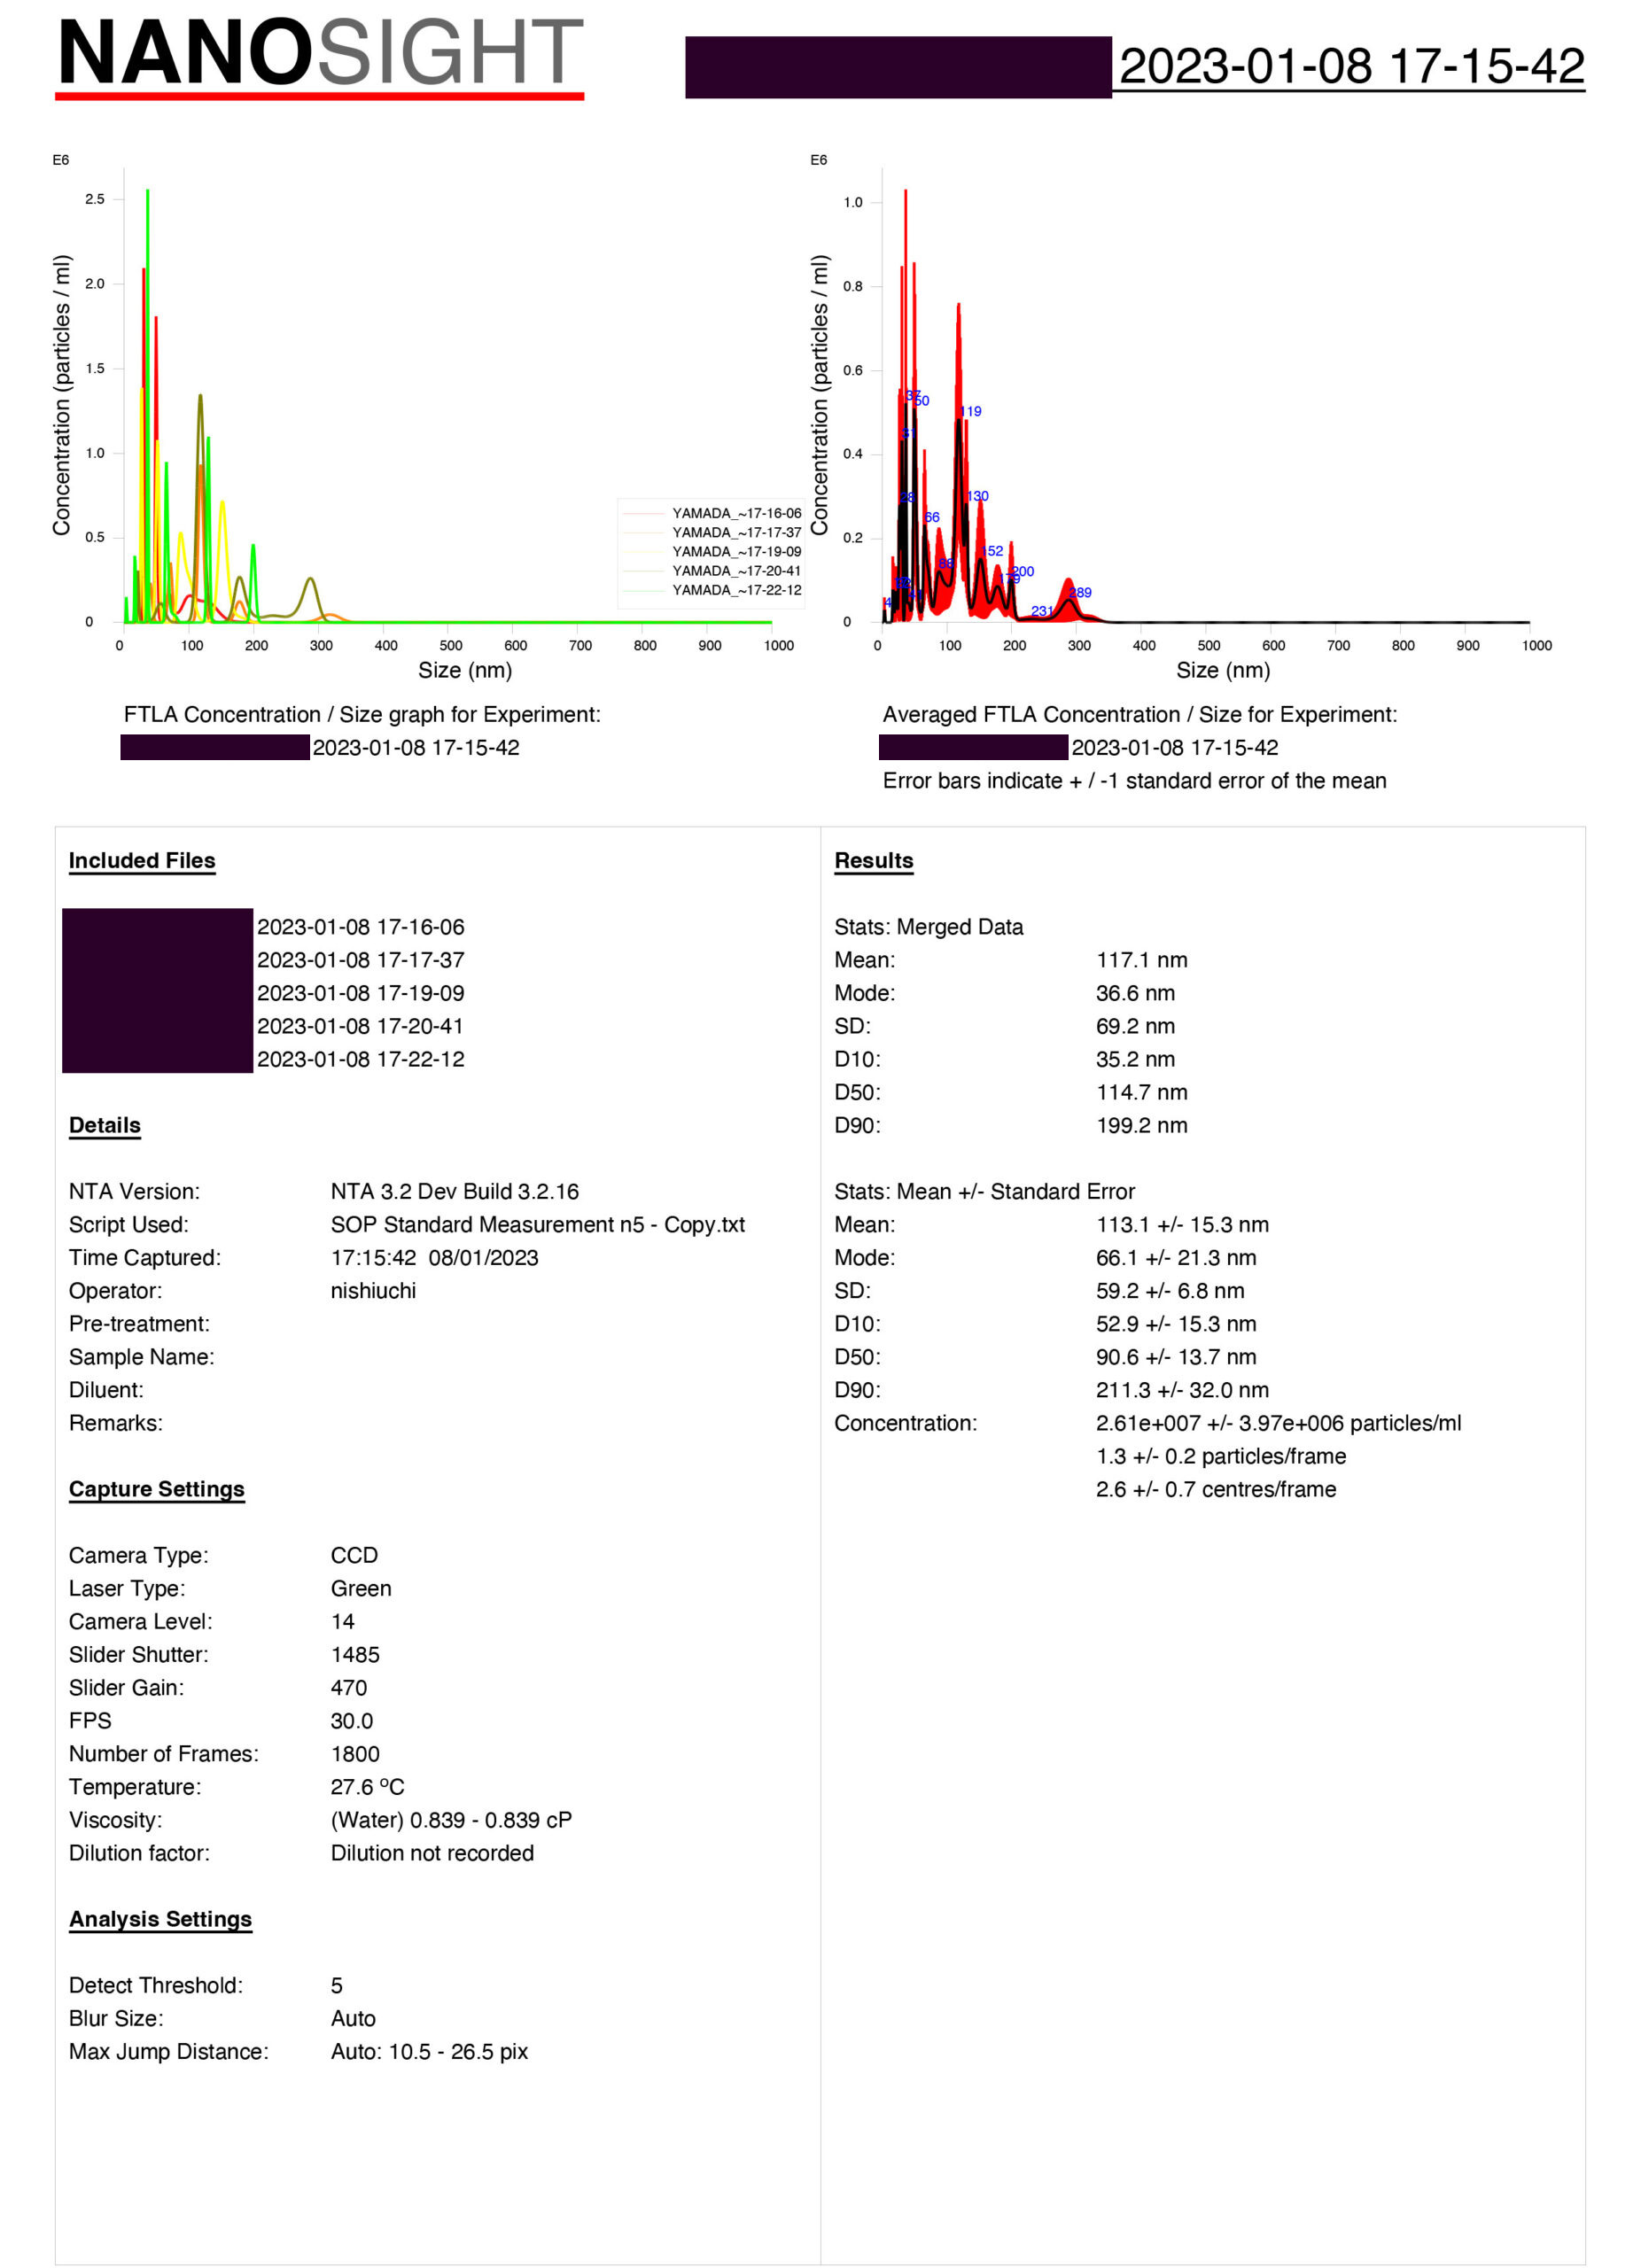Click merged mode value '36.6 nm'
This screenshot has width=1641, height=2268.
(x=1136, y=993)
